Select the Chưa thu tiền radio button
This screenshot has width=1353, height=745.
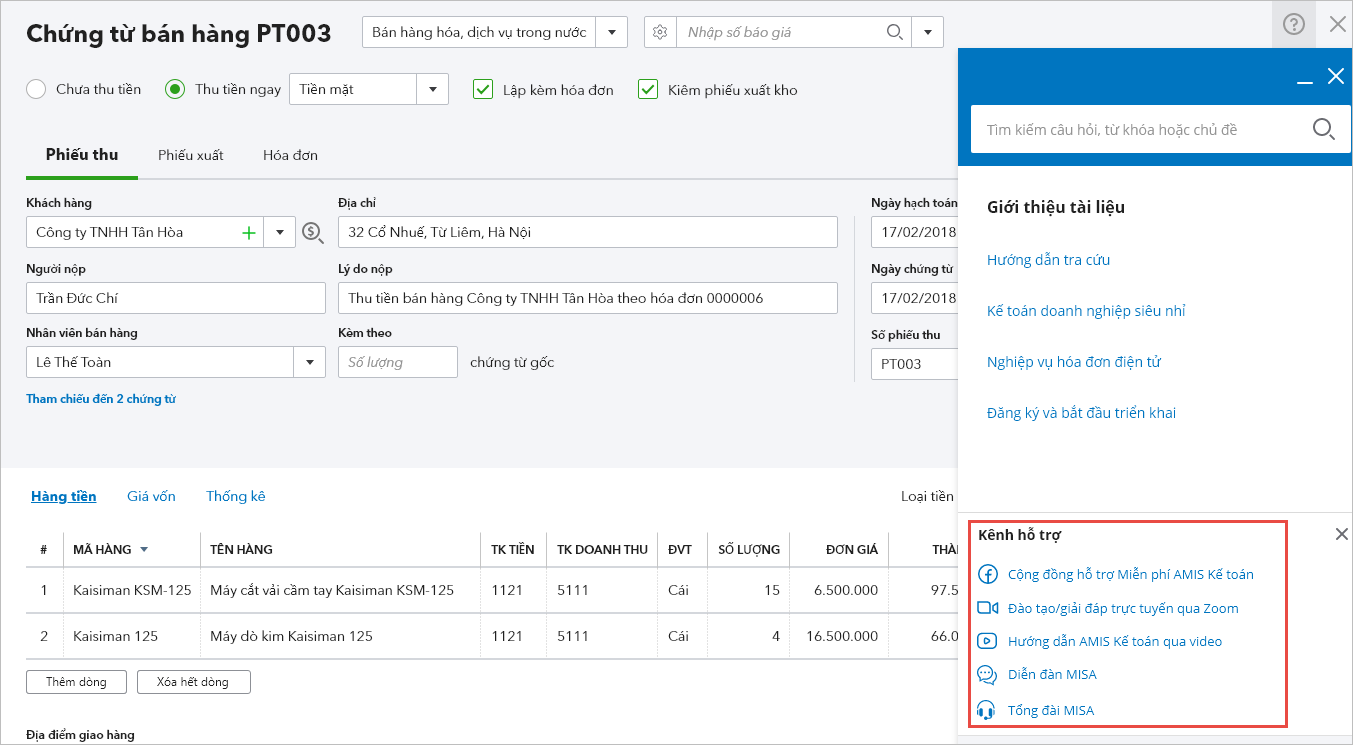[36, 90]
